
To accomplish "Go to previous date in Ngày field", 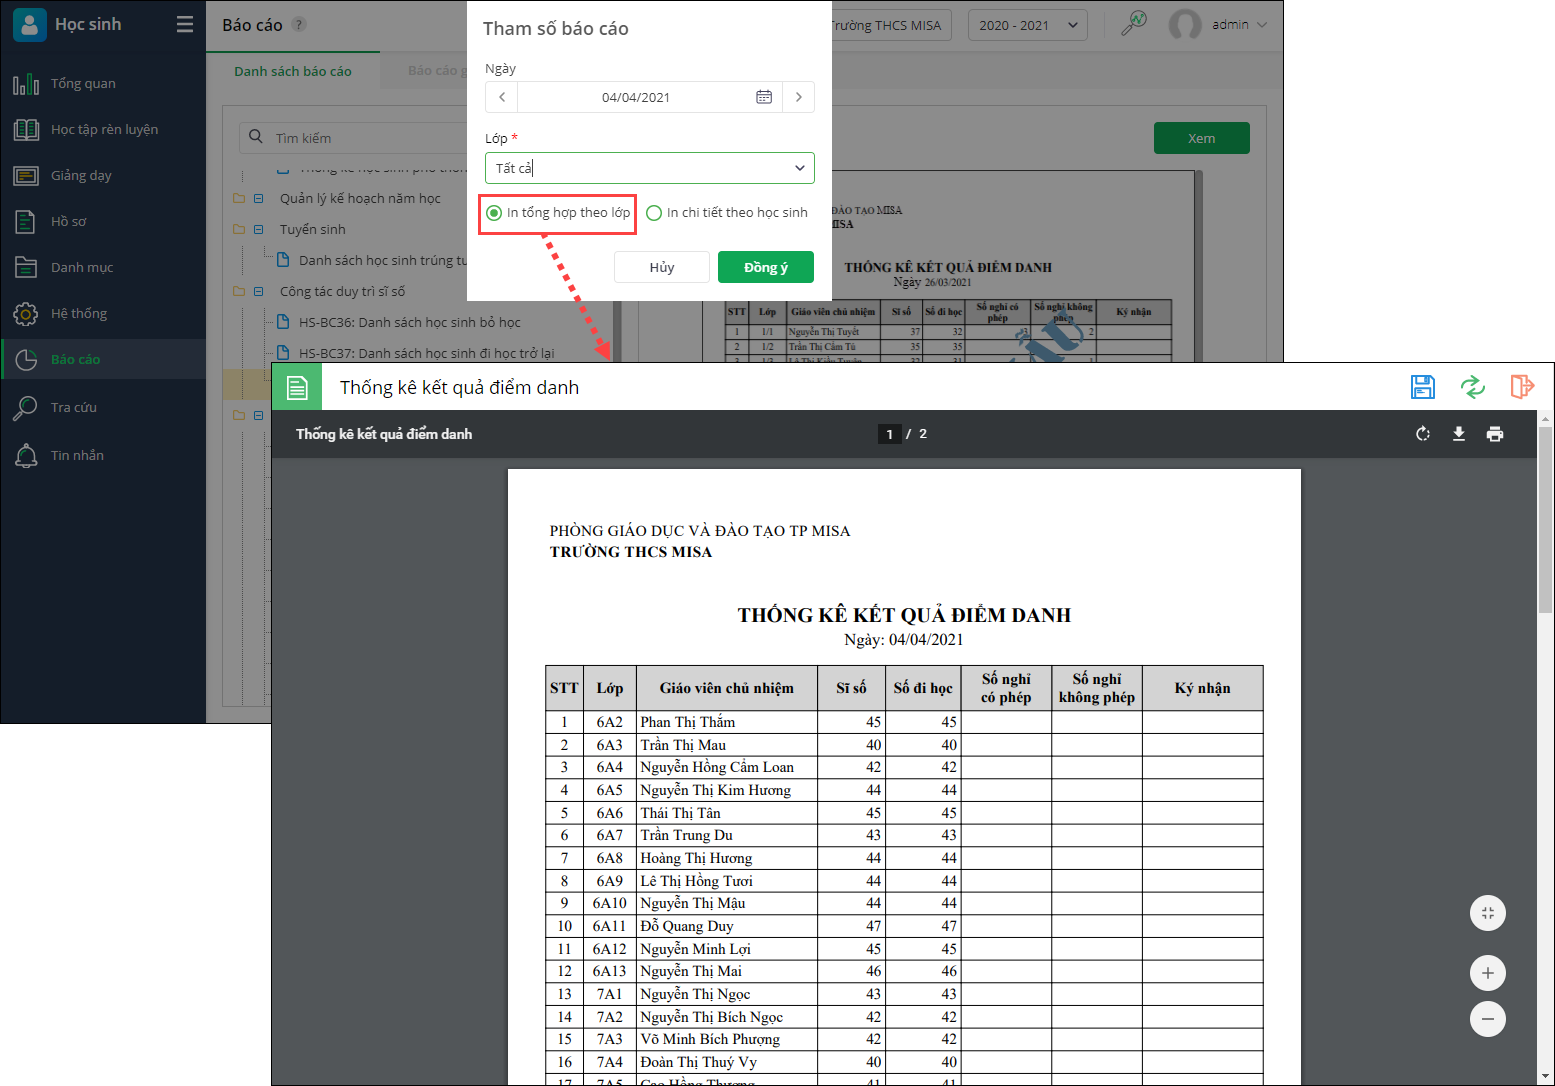I will [502, 97].
